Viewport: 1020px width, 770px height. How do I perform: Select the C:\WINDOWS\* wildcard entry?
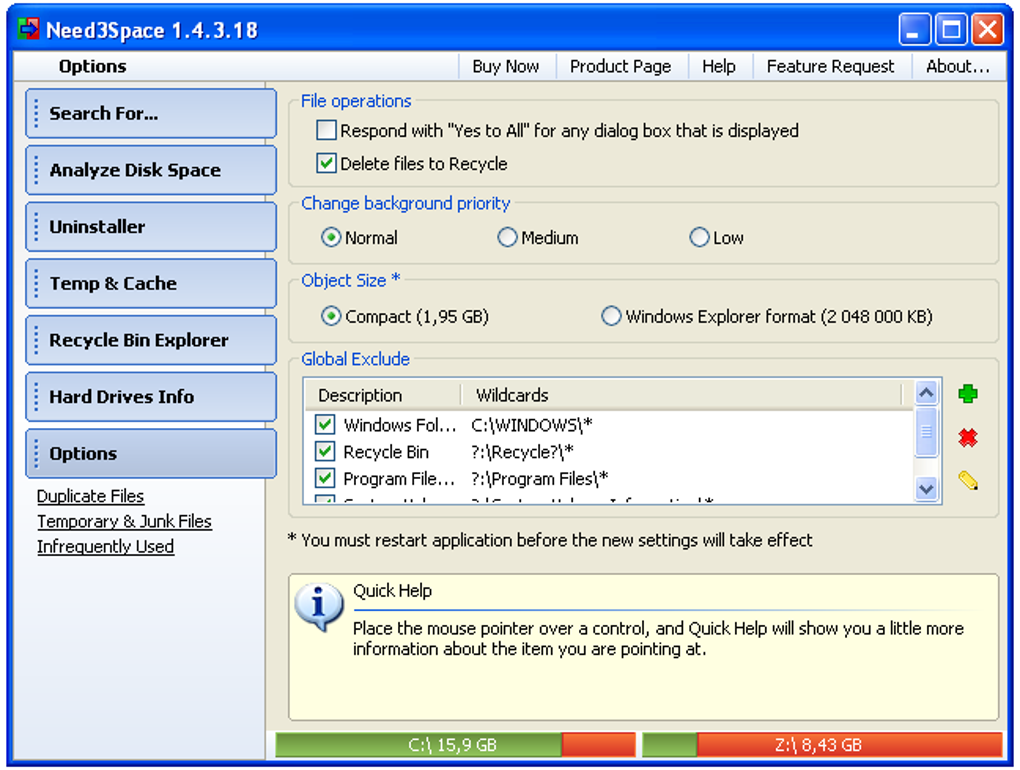tap(531, 425)
